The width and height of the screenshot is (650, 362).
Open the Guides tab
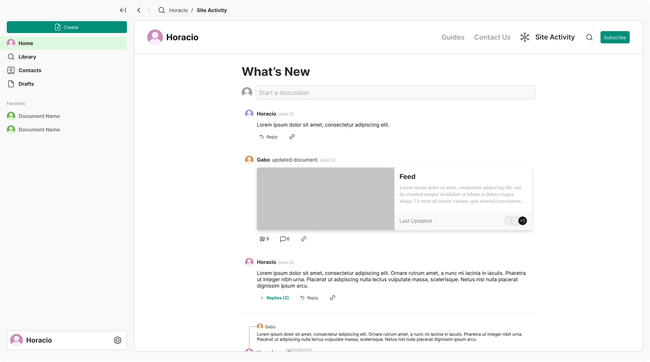(x=453, y=37)
